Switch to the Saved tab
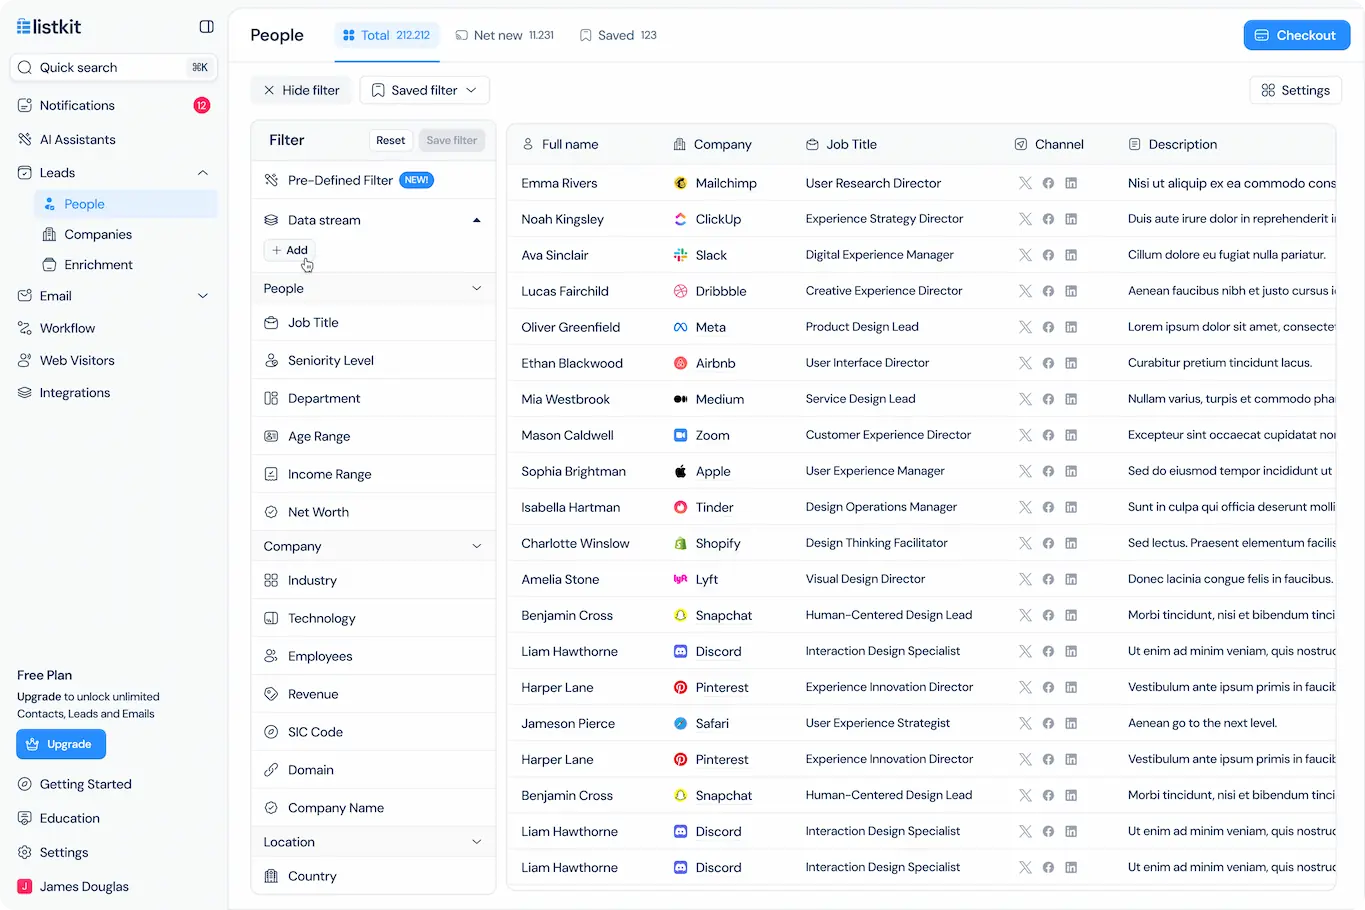Screen dimensions: 1365x910 click(x=618, y=35)
